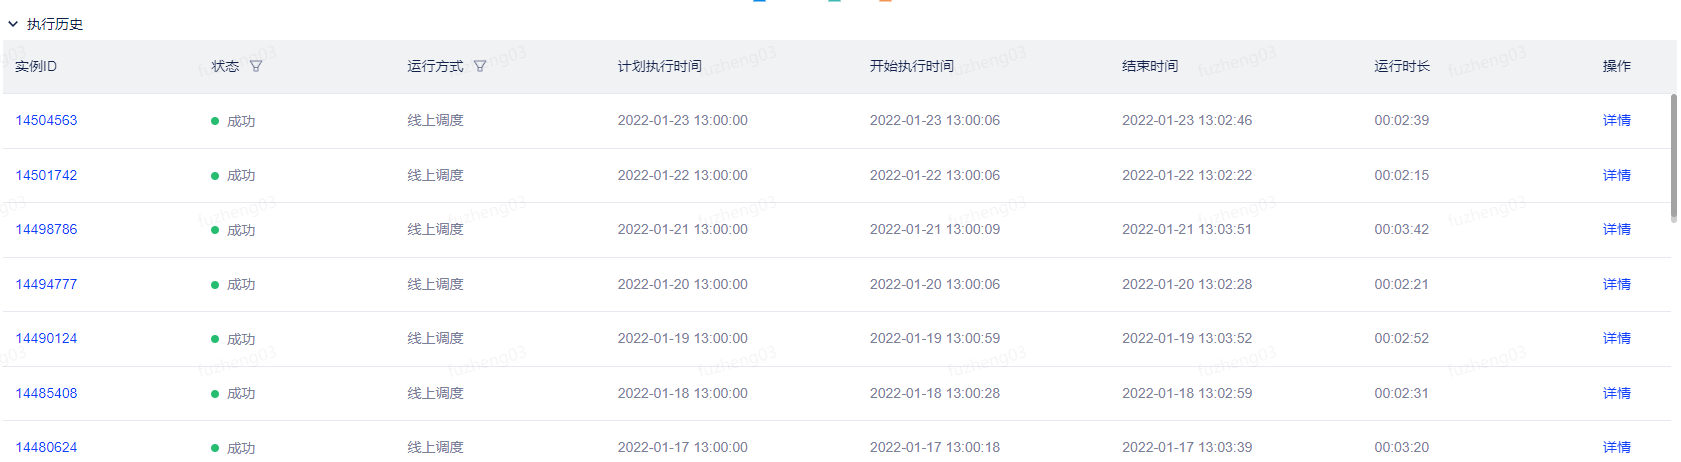Collapse the 执行历史 section chevron
This screenshot has width=1681, height=462.
(x=13, y=24)
